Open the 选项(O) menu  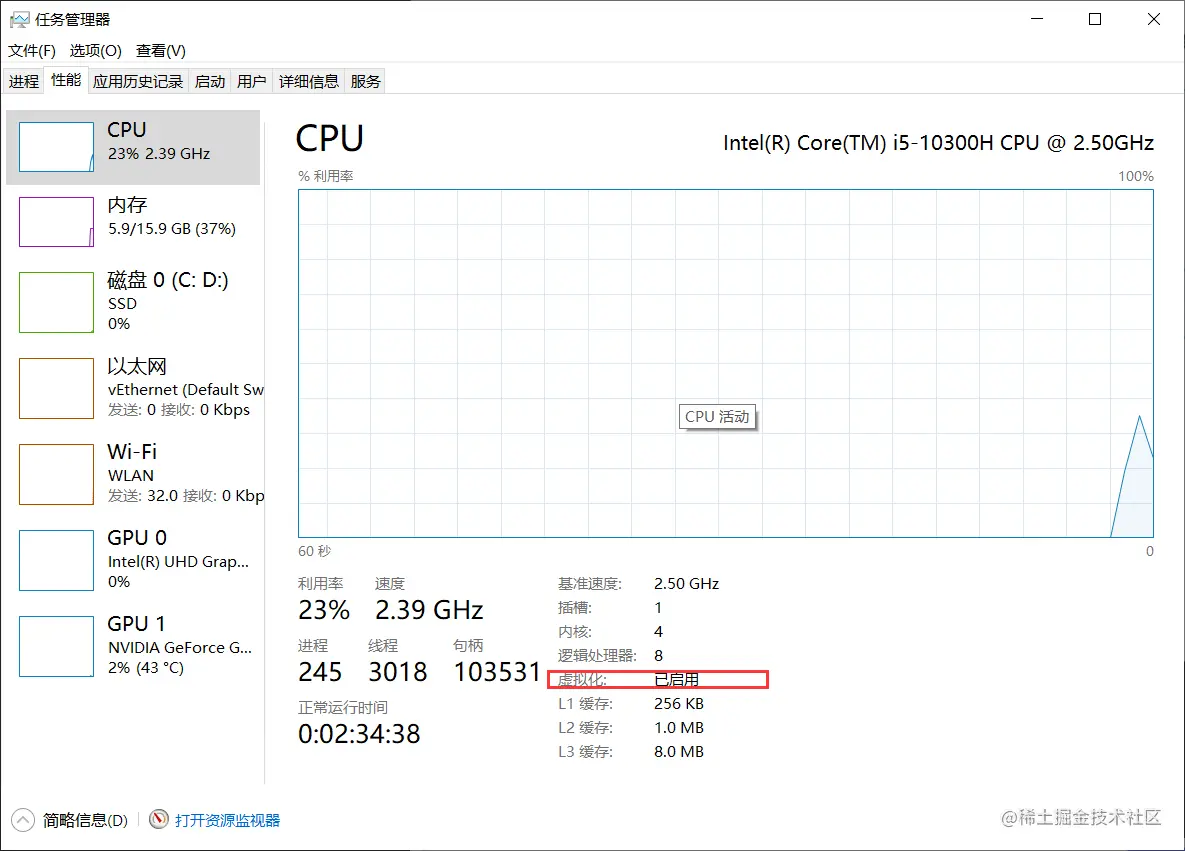click(96, 51)
